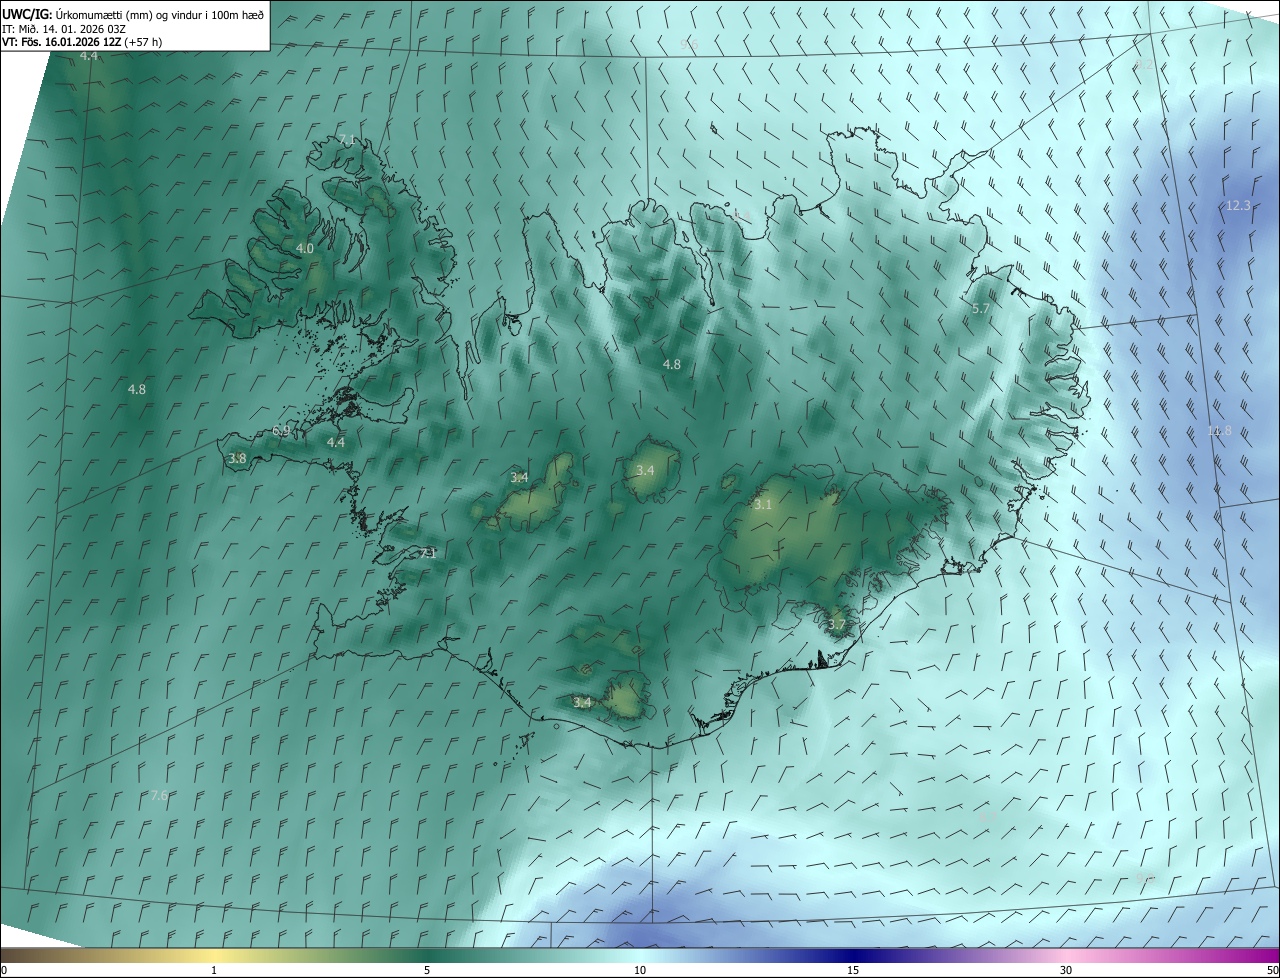Viewport: 1280px width, 978px height.
Task: Click the 3.4 value on Hofsjökull glacier
Action: tap(645, 470)
